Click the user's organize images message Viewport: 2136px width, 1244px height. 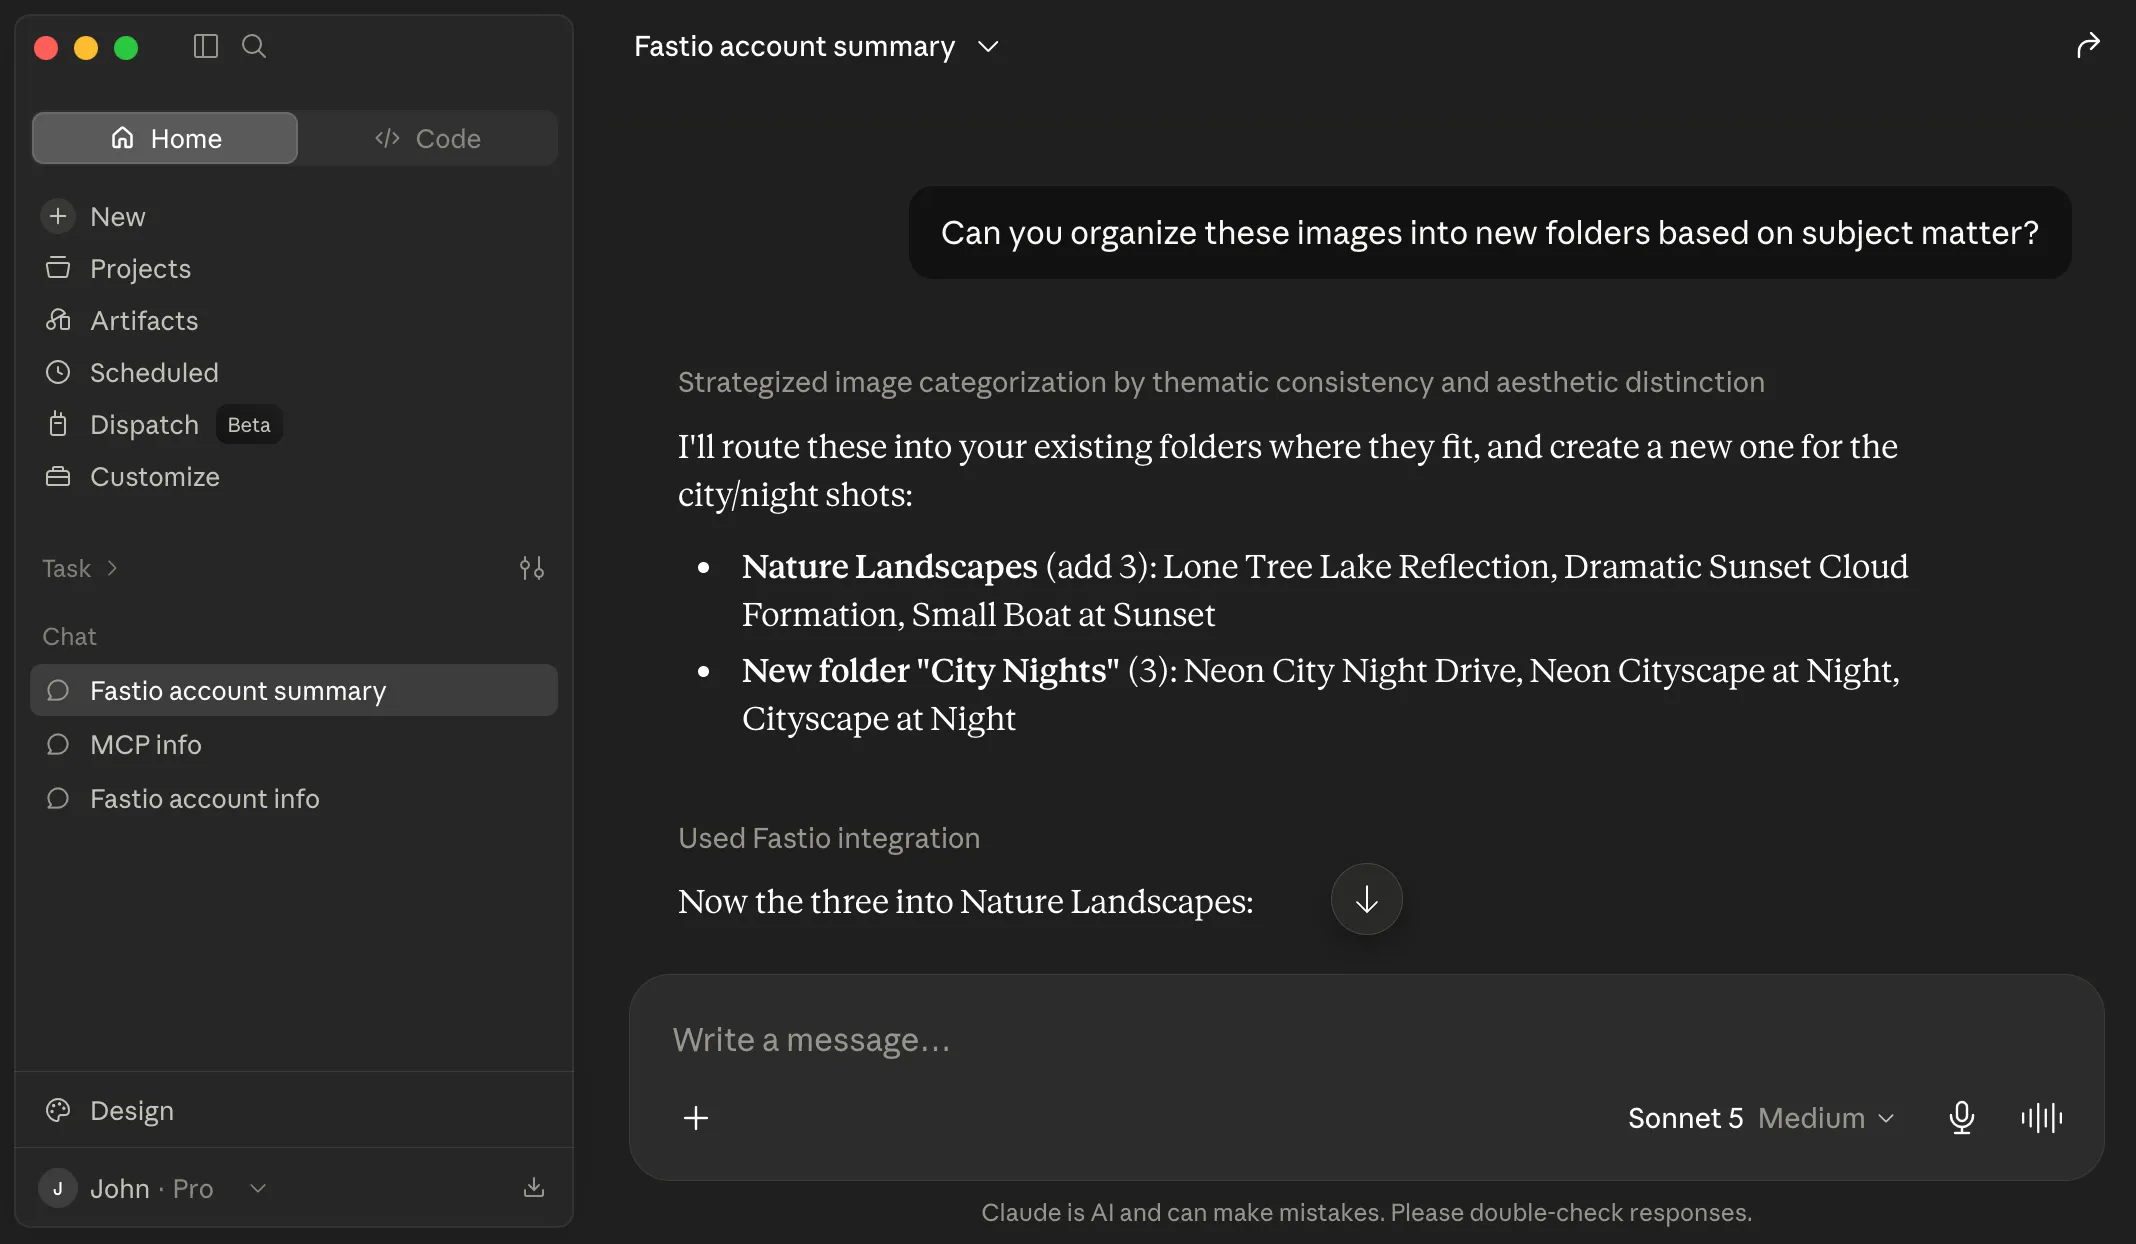[1489, 232]
